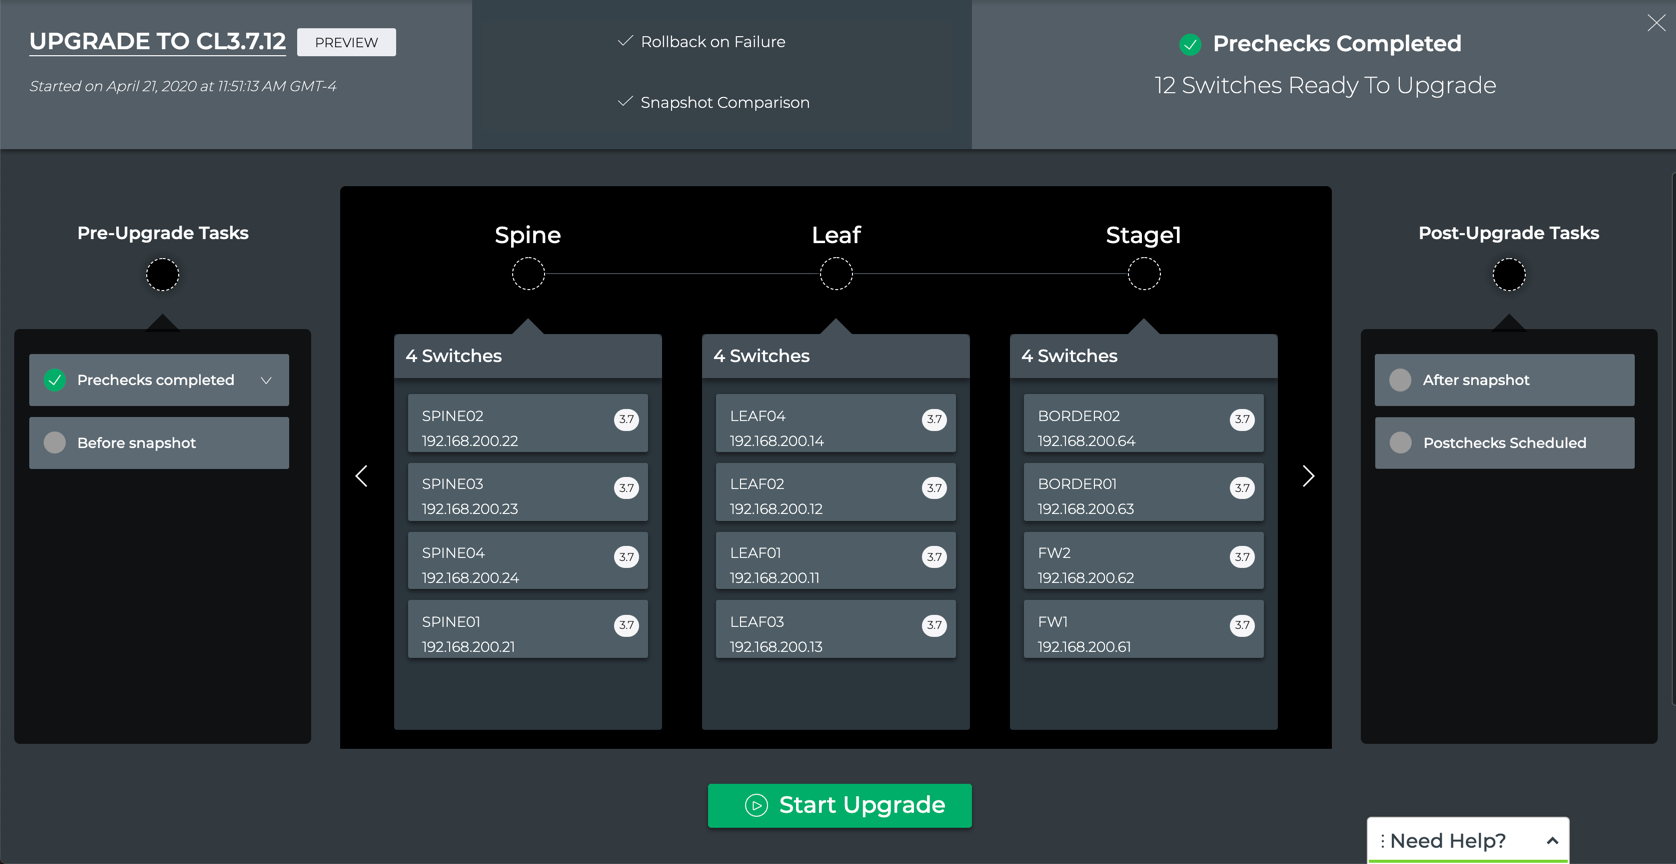Click the 3.7 version badge on LEAF04
1676x864 pixels.
(x=934, y=419)
